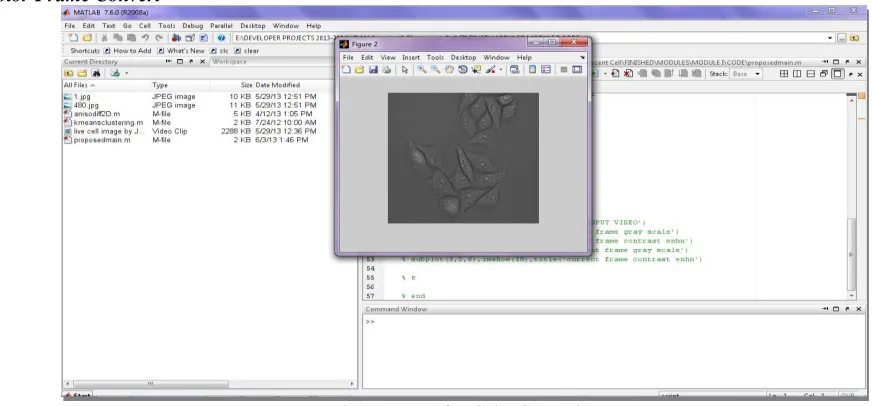872x406 pixels.
Task: Click the Undo icon in MATLAB toolbar
Action: tap(145, 38)
